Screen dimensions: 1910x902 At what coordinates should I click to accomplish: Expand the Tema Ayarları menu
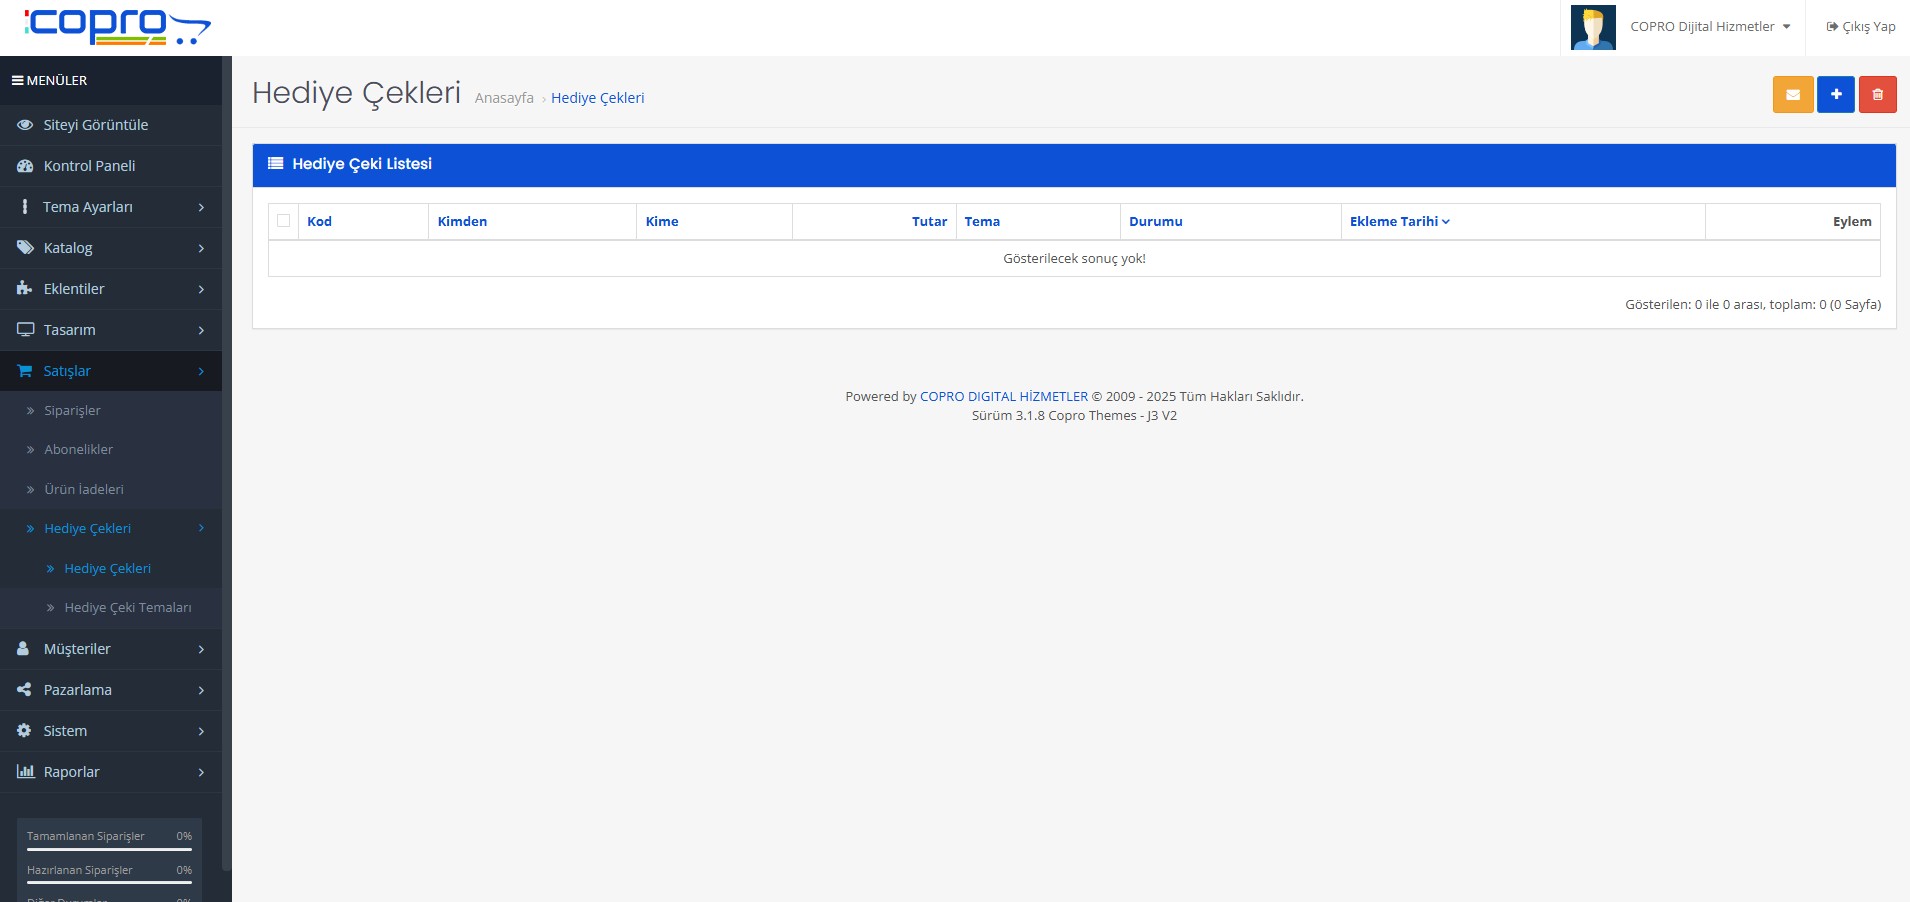(110, 207)
